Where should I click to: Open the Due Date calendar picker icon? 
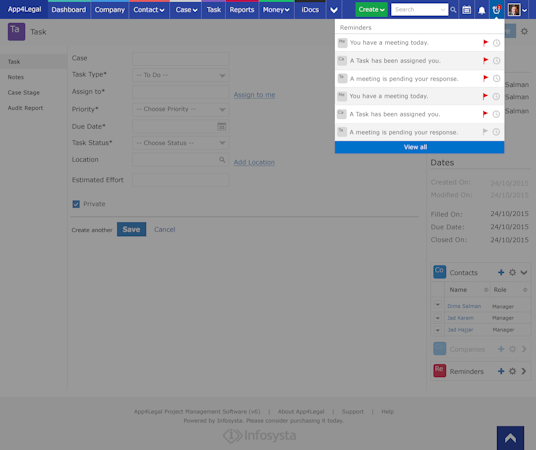pos(222,127)
